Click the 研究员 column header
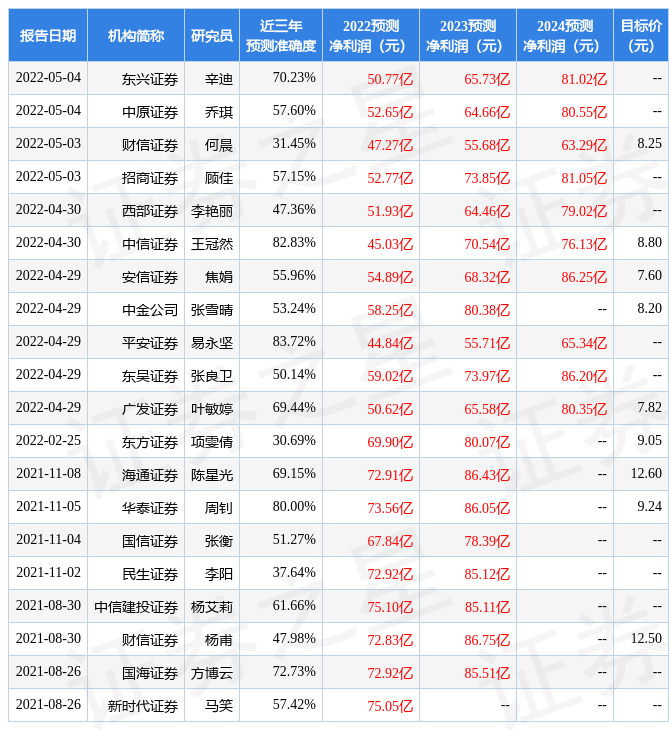 click(x=212, y=36)
